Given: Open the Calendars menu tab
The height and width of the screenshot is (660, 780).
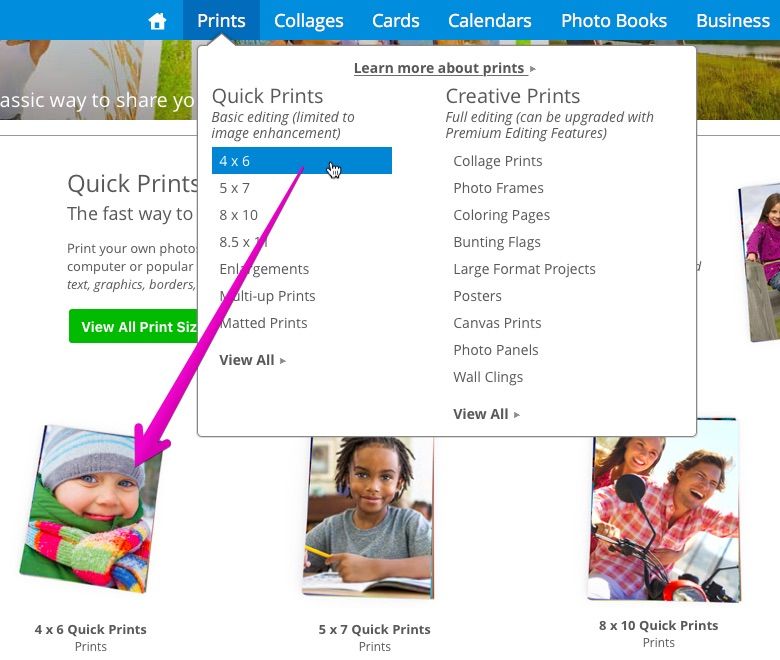Looking at the screenshot, I should point(489,21).
